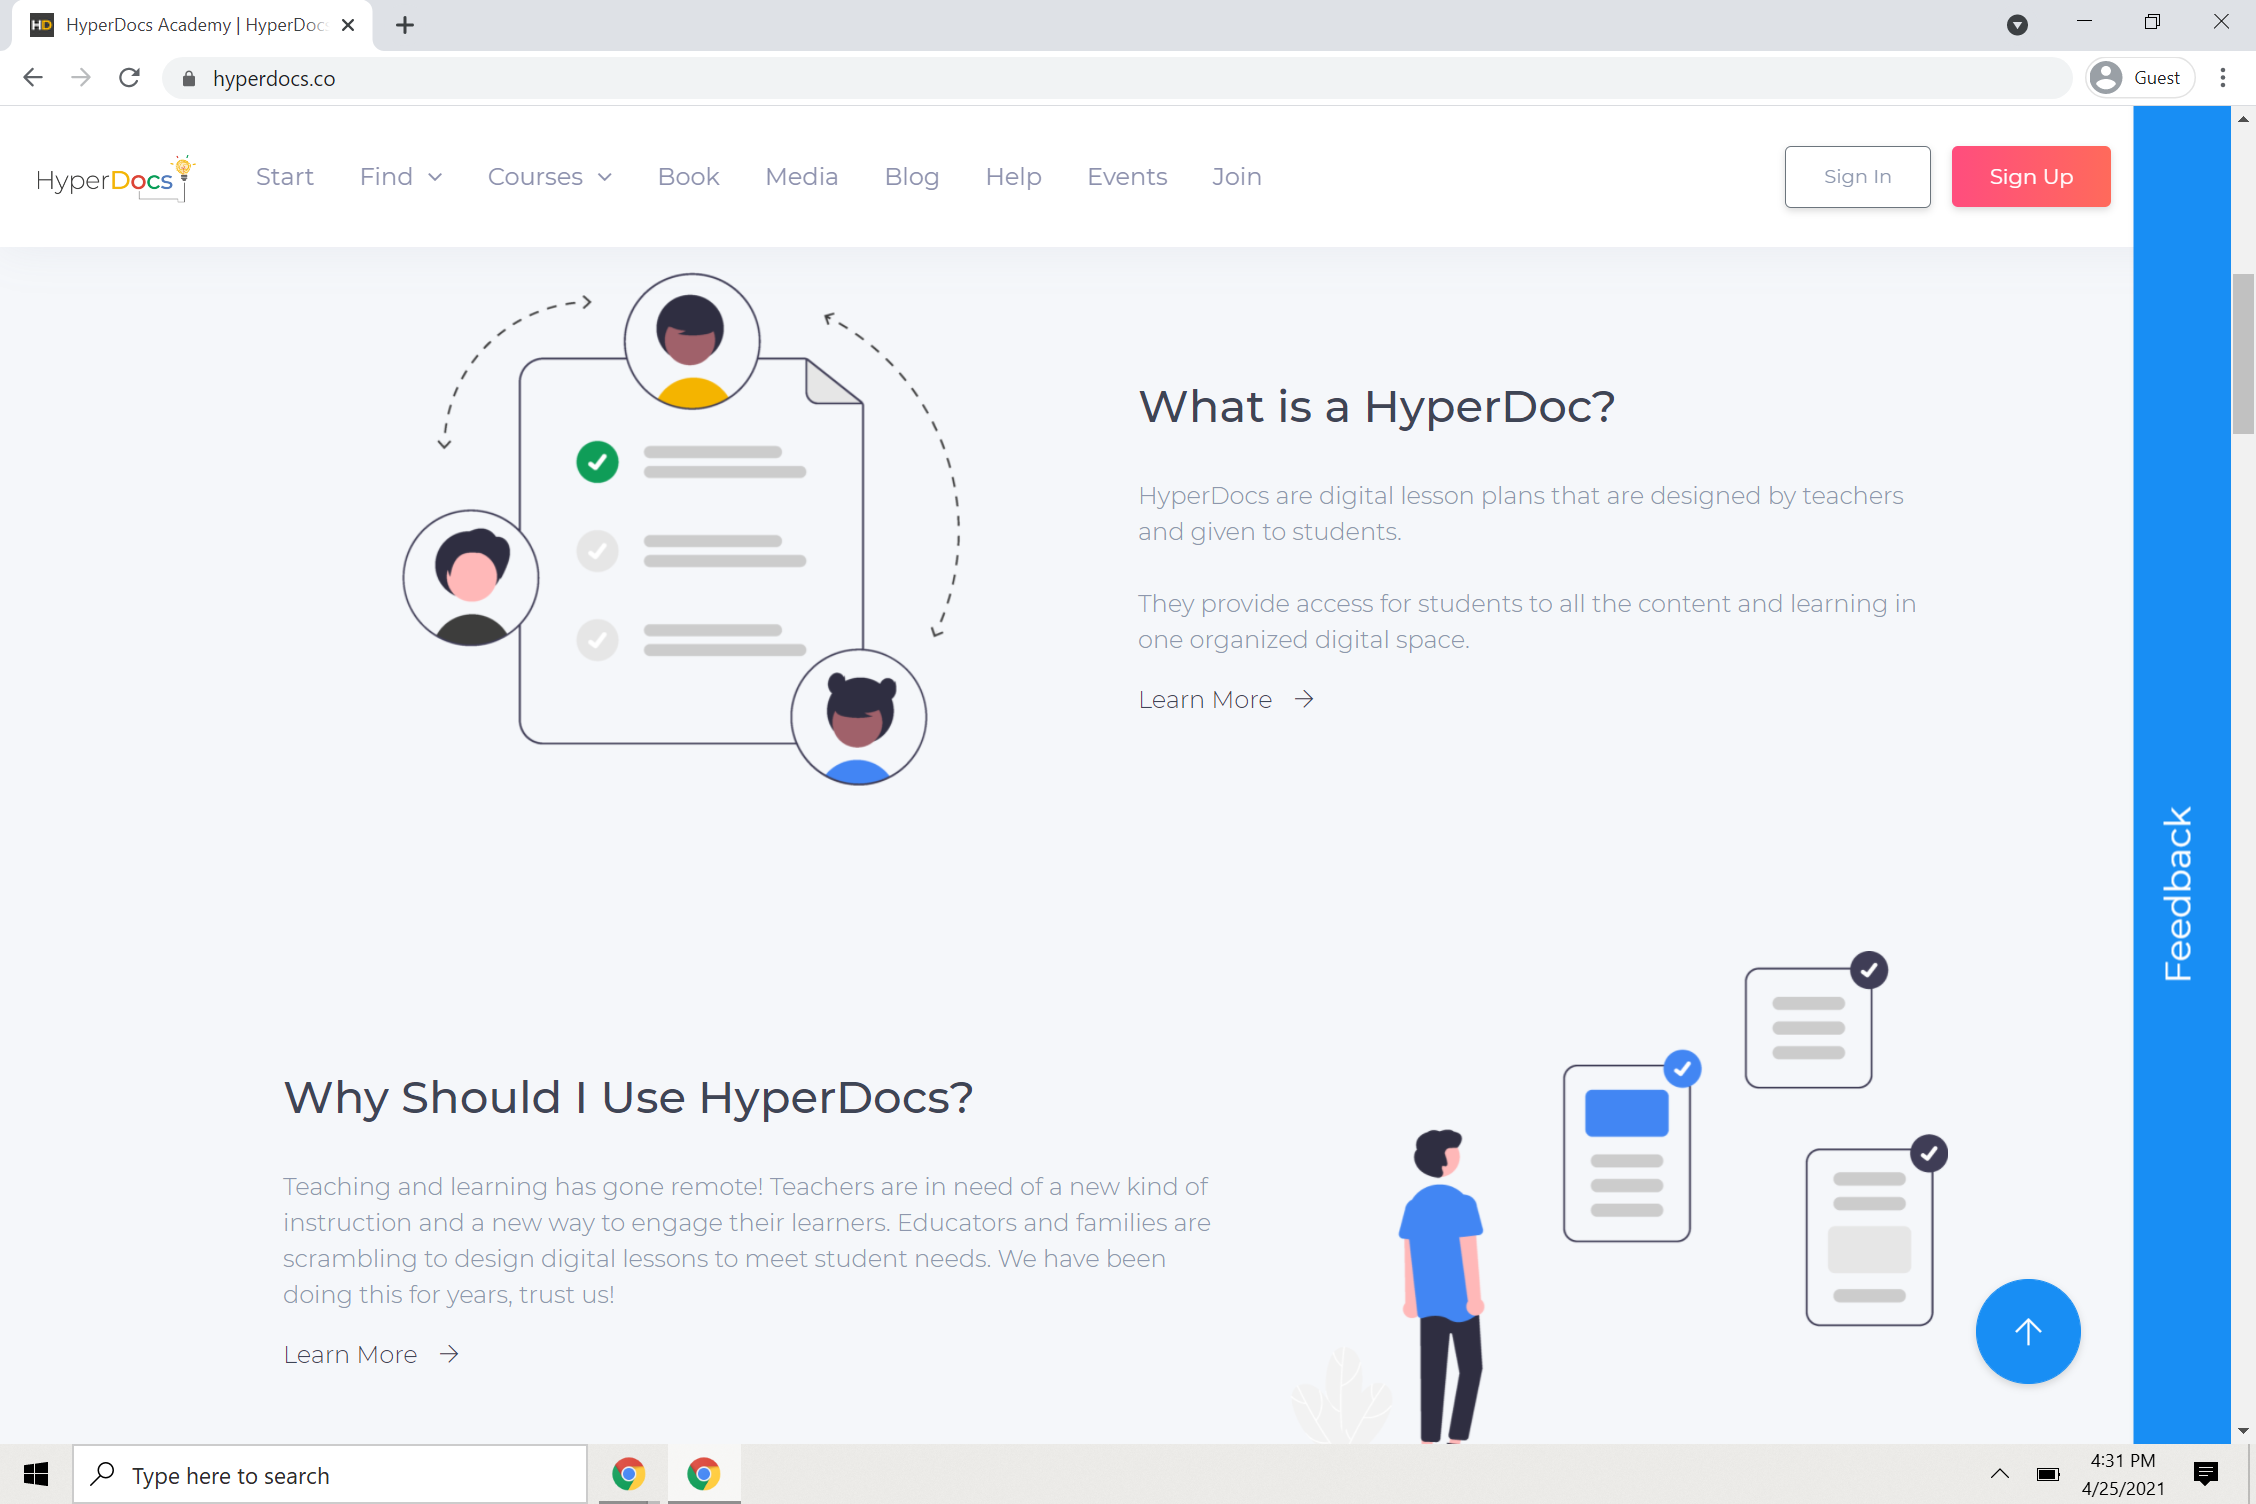Viewport: 2256px width, 1504px height.
Task: Open Chrome's three-dot menu
Action: (2223, 77)
